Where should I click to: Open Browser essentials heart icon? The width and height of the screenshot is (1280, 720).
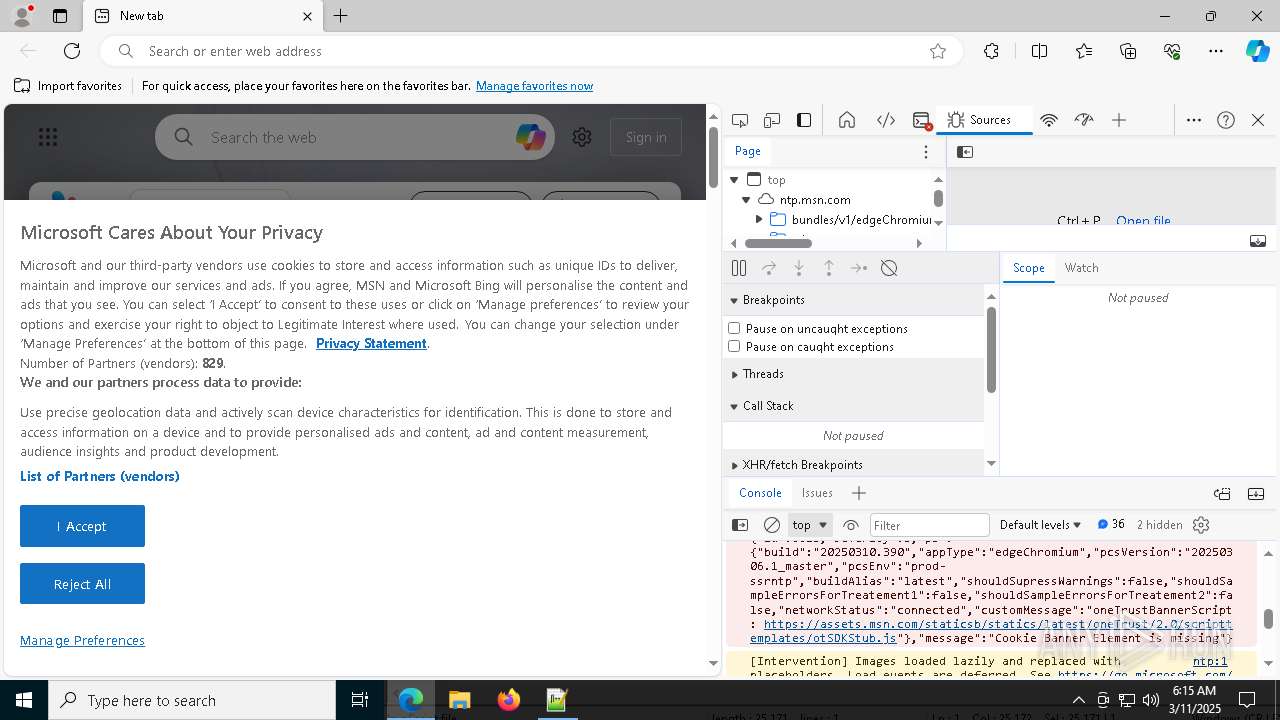(1172, 51)
